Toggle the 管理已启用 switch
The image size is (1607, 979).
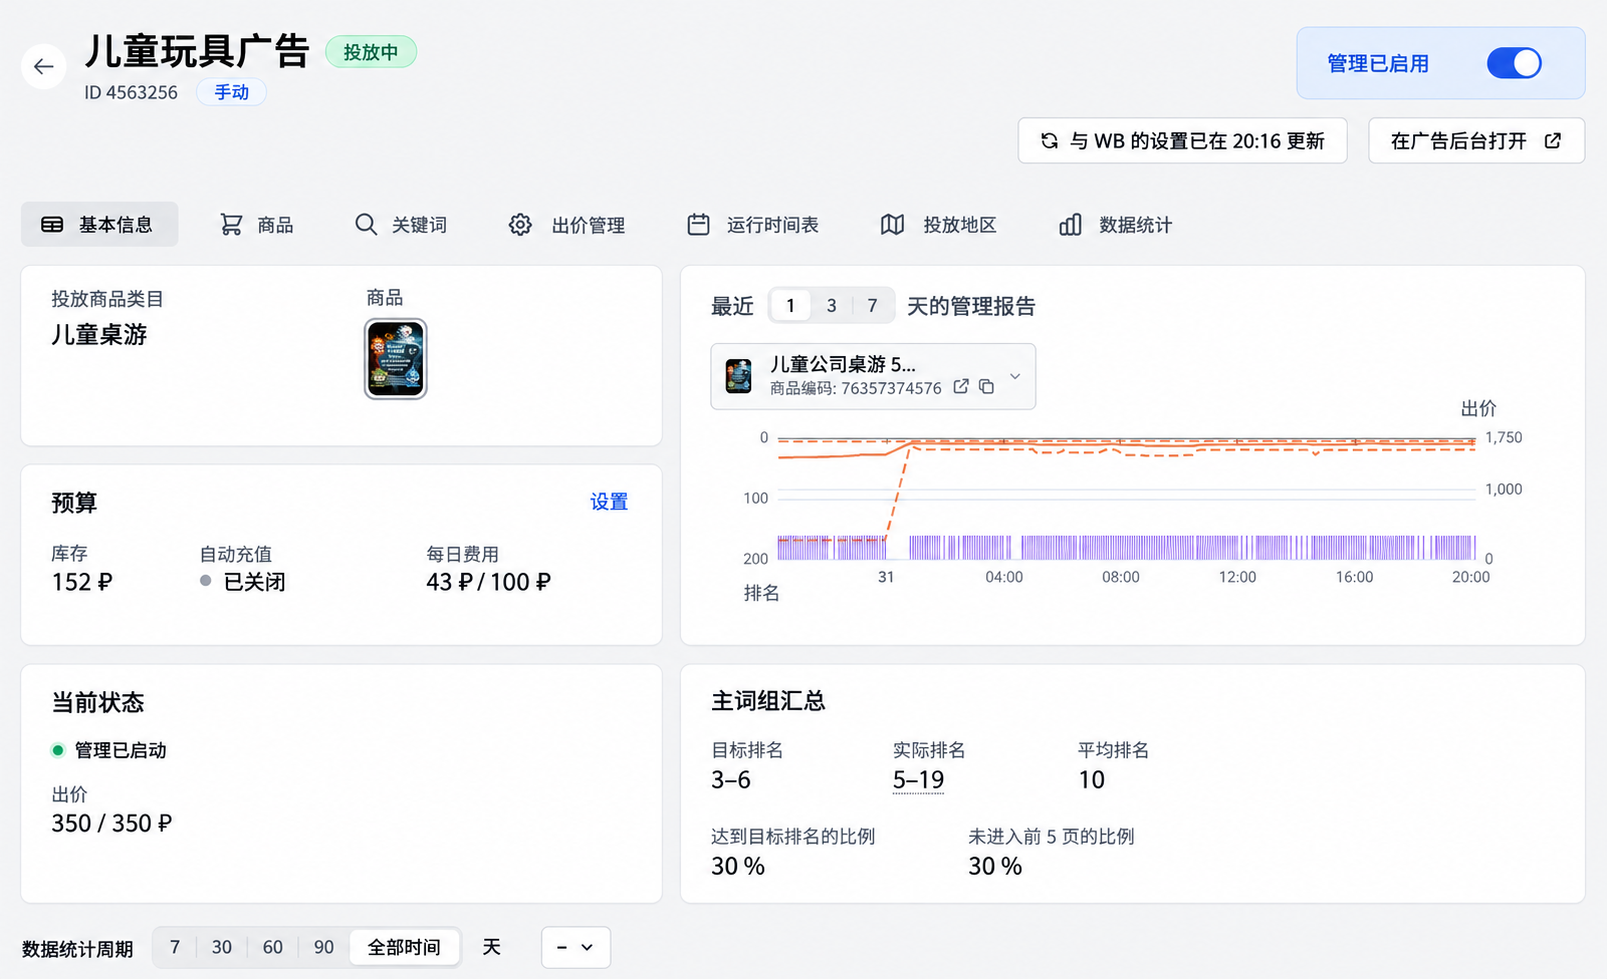click(1514, 63)
